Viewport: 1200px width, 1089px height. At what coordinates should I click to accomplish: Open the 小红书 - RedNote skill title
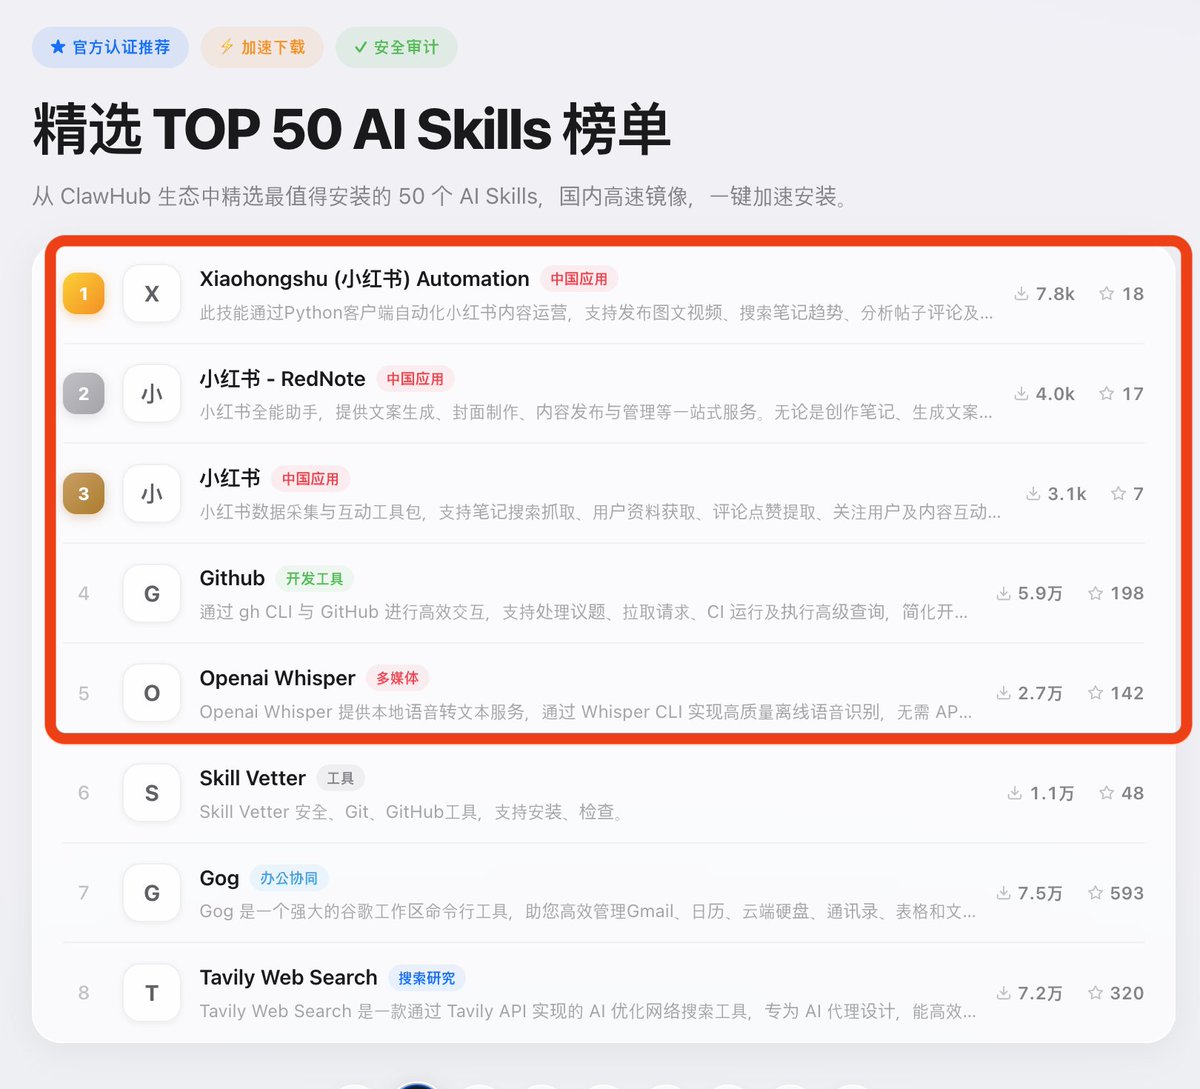tap(282, 379)
